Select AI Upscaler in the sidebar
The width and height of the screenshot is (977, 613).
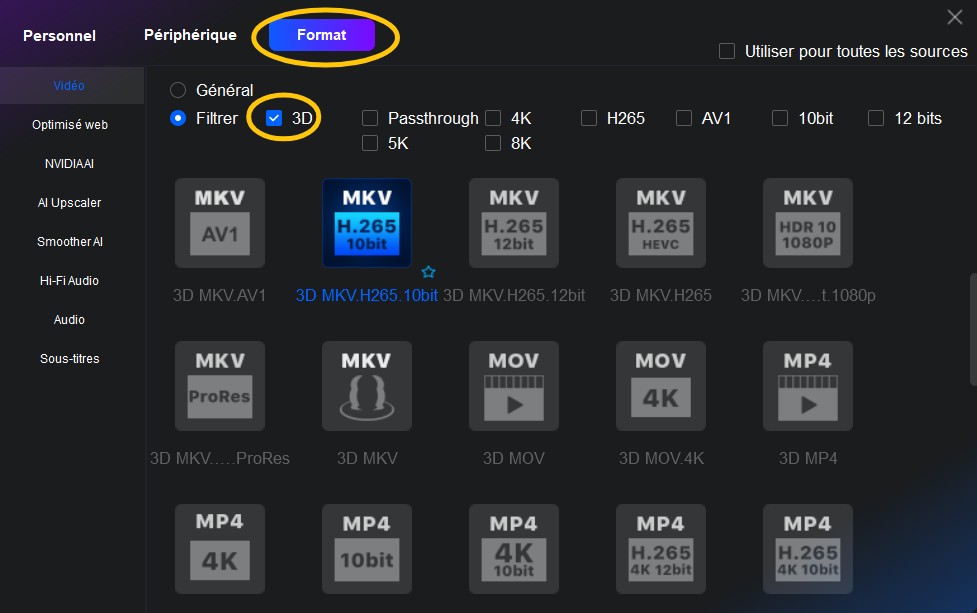69,203
